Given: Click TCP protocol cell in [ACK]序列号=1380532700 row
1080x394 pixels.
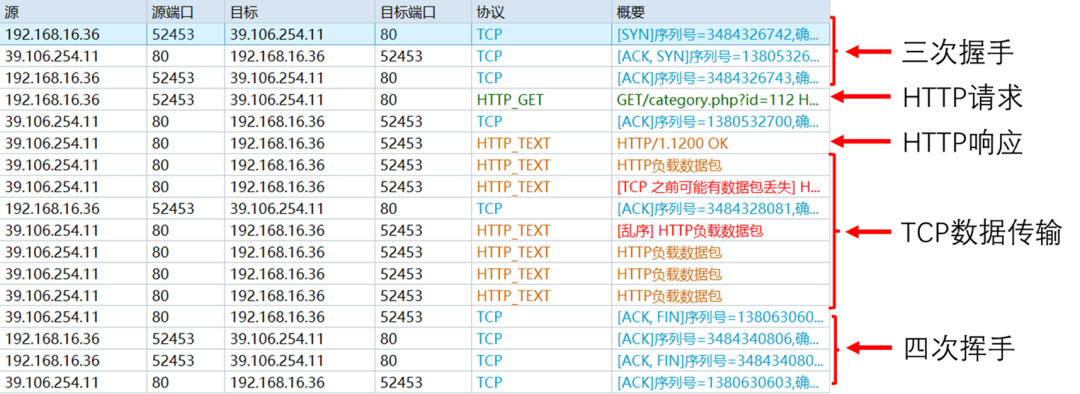Looking at the screenshot, I should point(541,122).
